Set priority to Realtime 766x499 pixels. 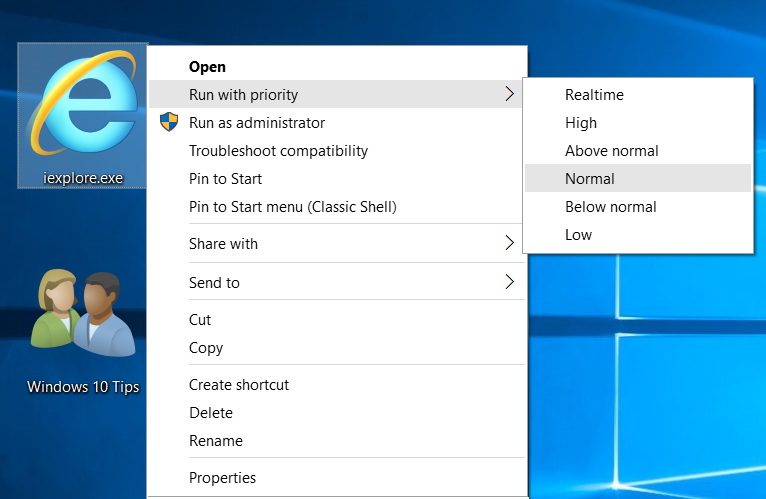[638, 94]
